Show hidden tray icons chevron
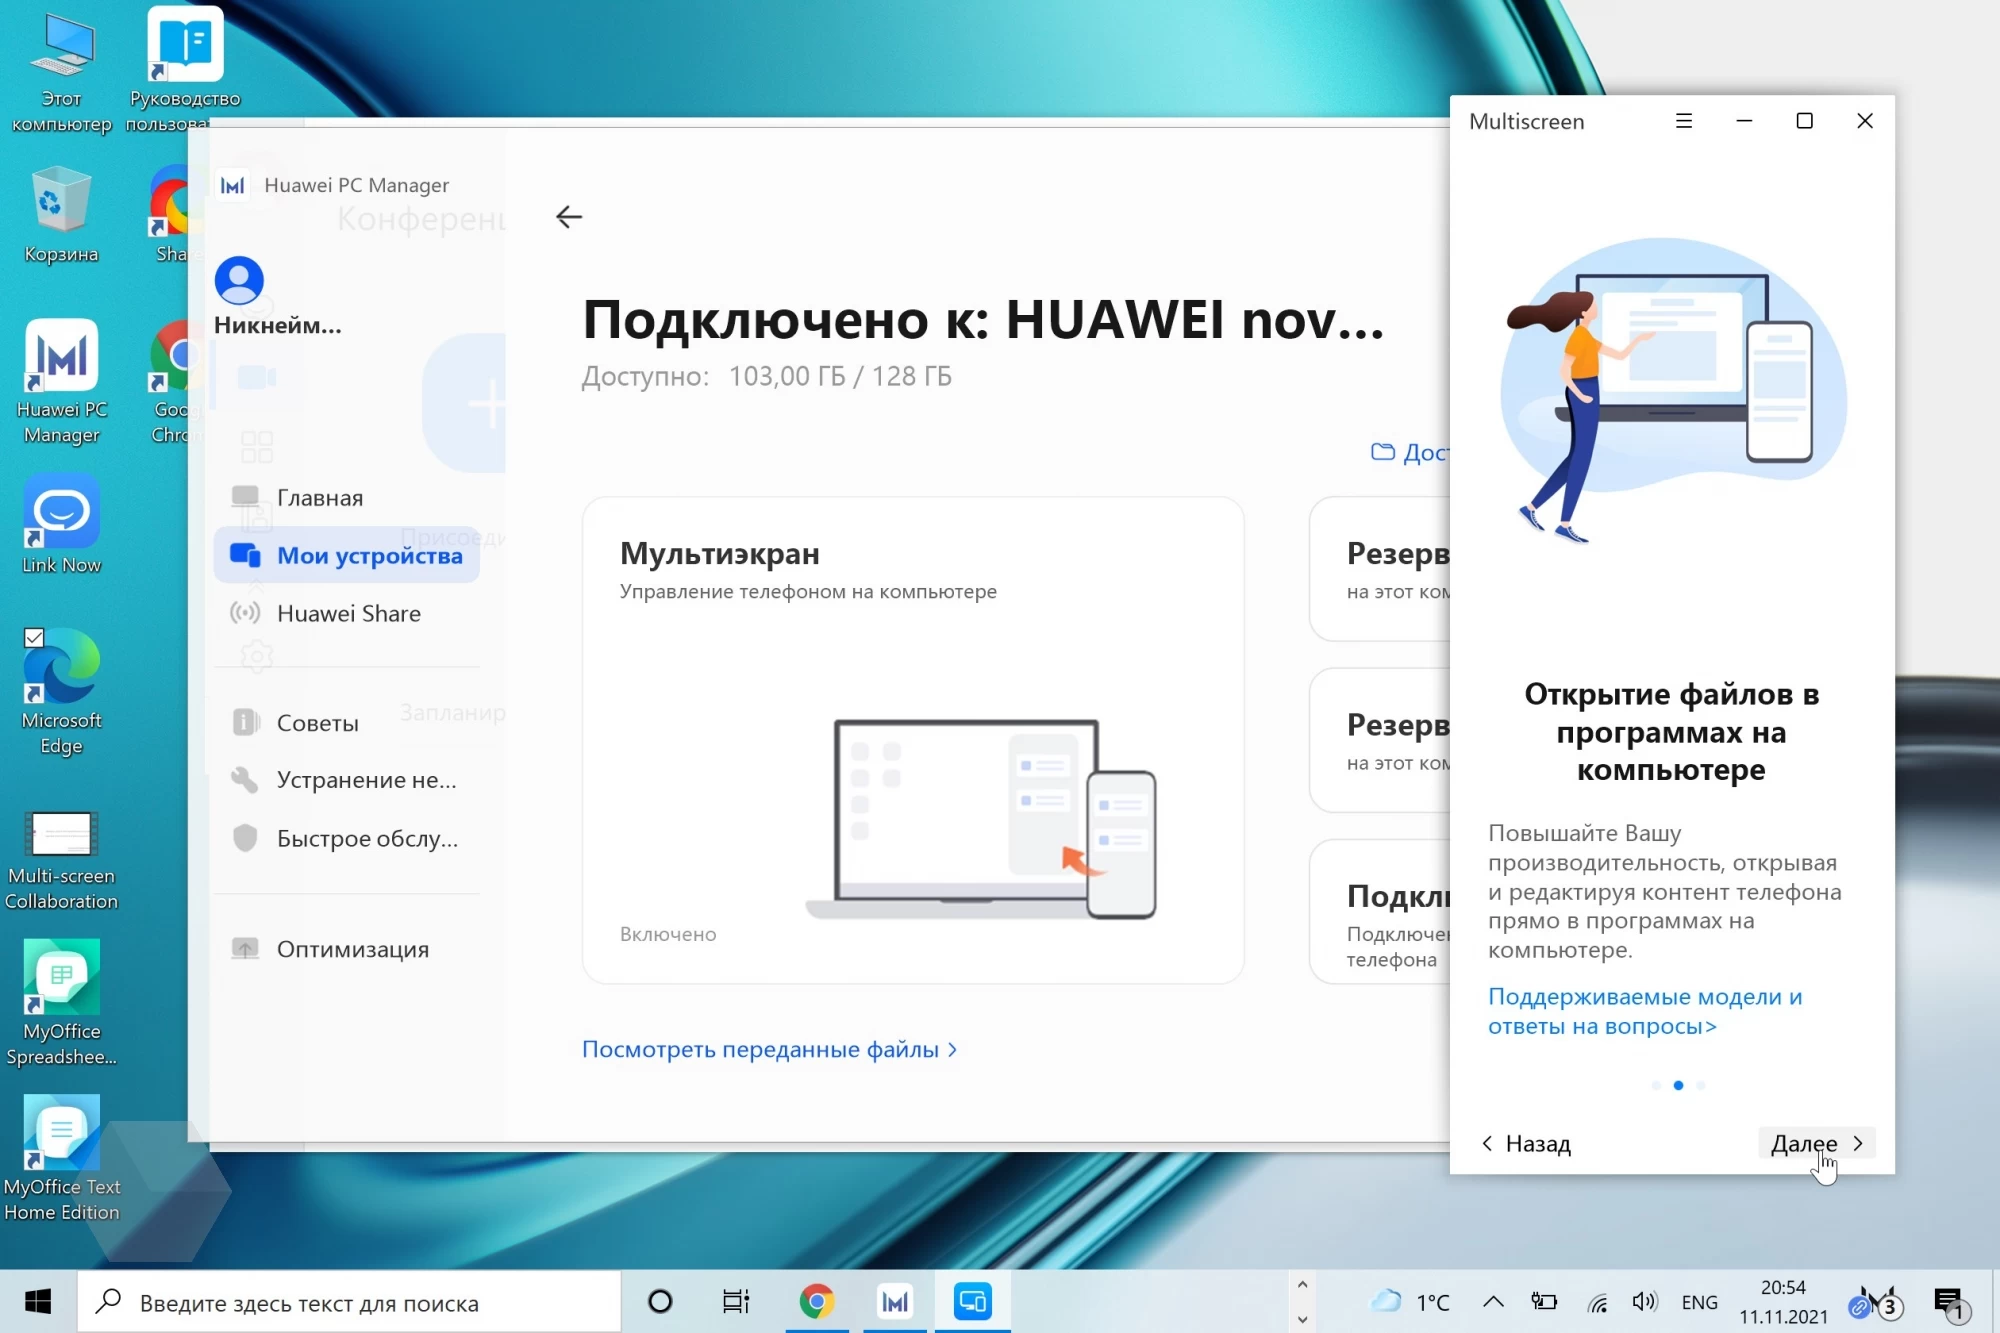Image resolution: width=2000 pixels, height=1333 pixels. (1493, 1302)
